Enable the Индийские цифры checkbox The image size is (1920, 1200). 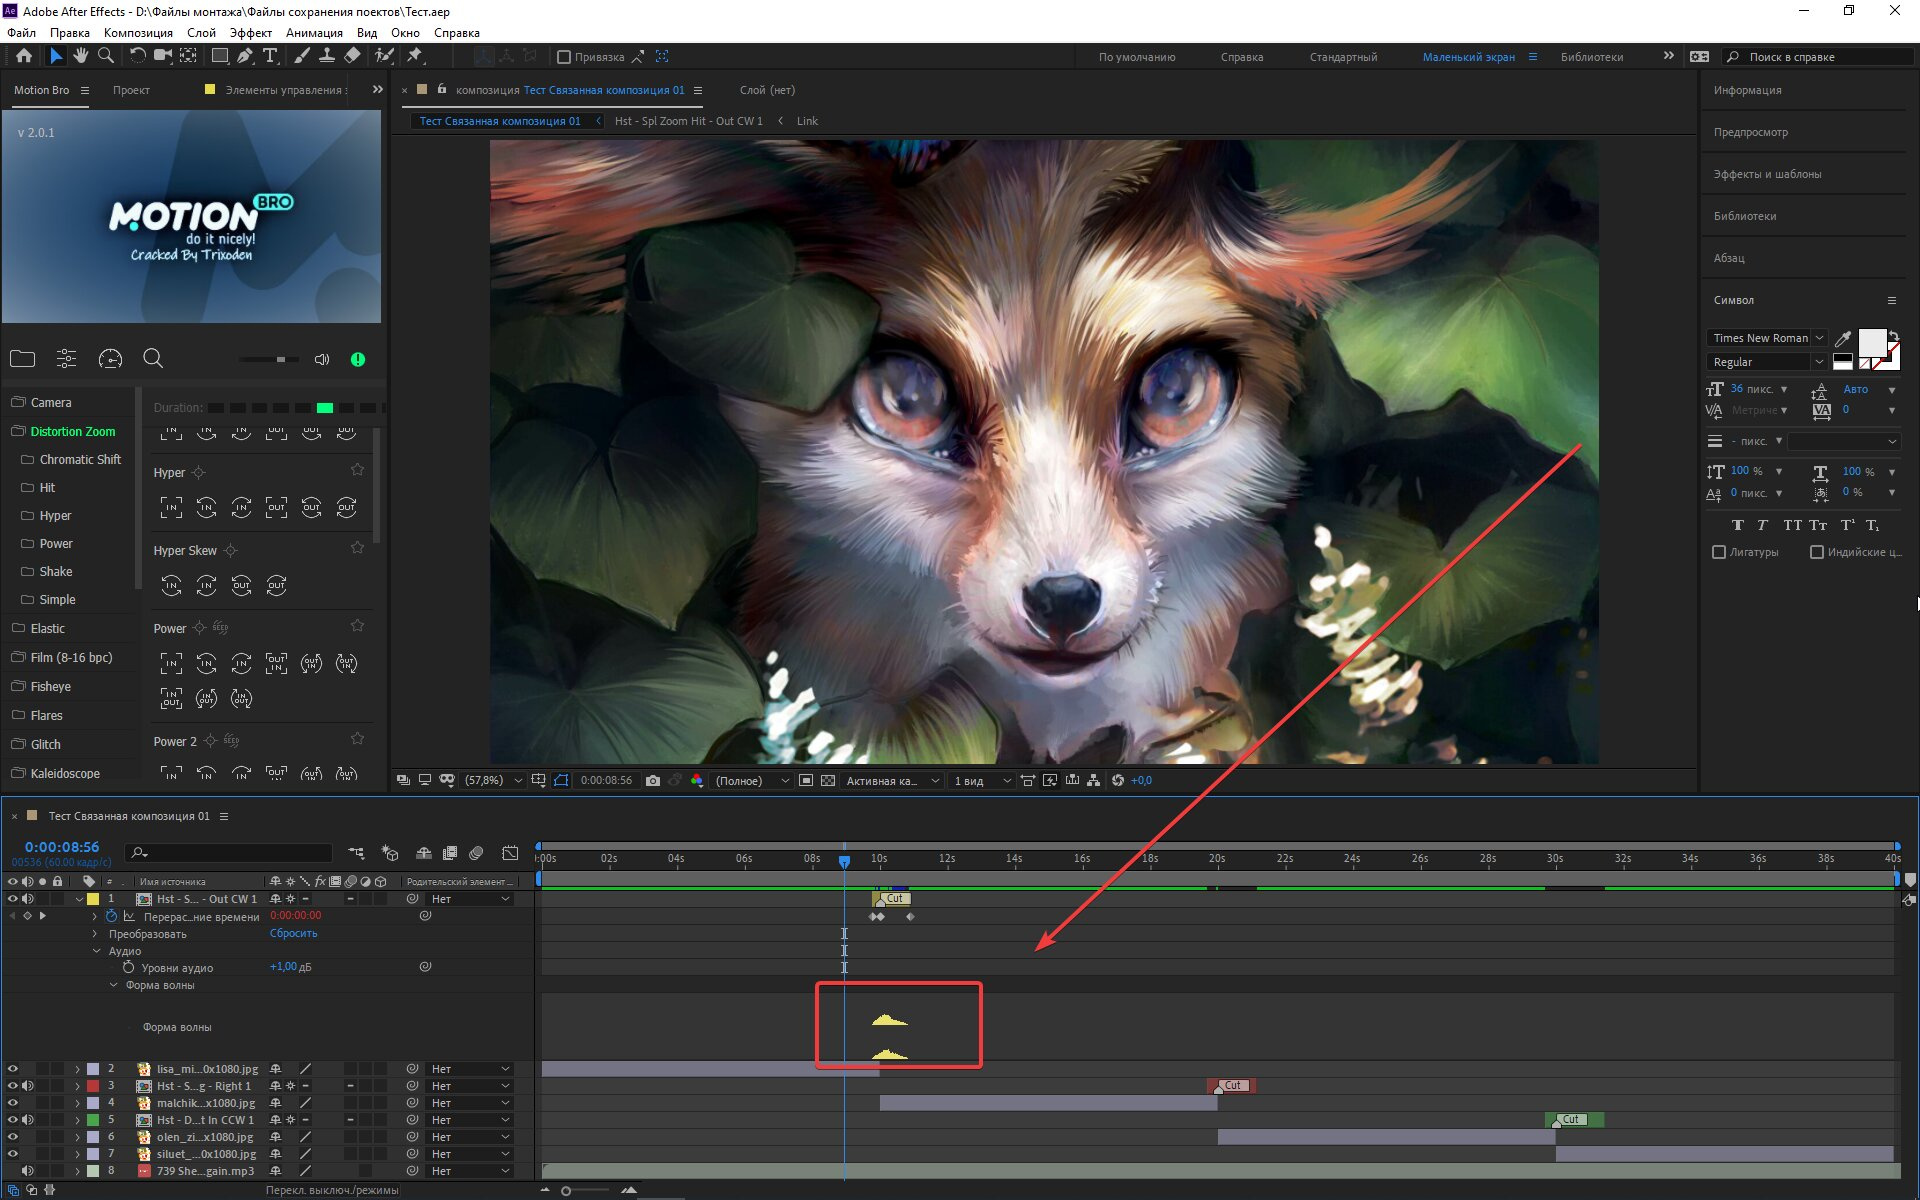pos(1817,552)
